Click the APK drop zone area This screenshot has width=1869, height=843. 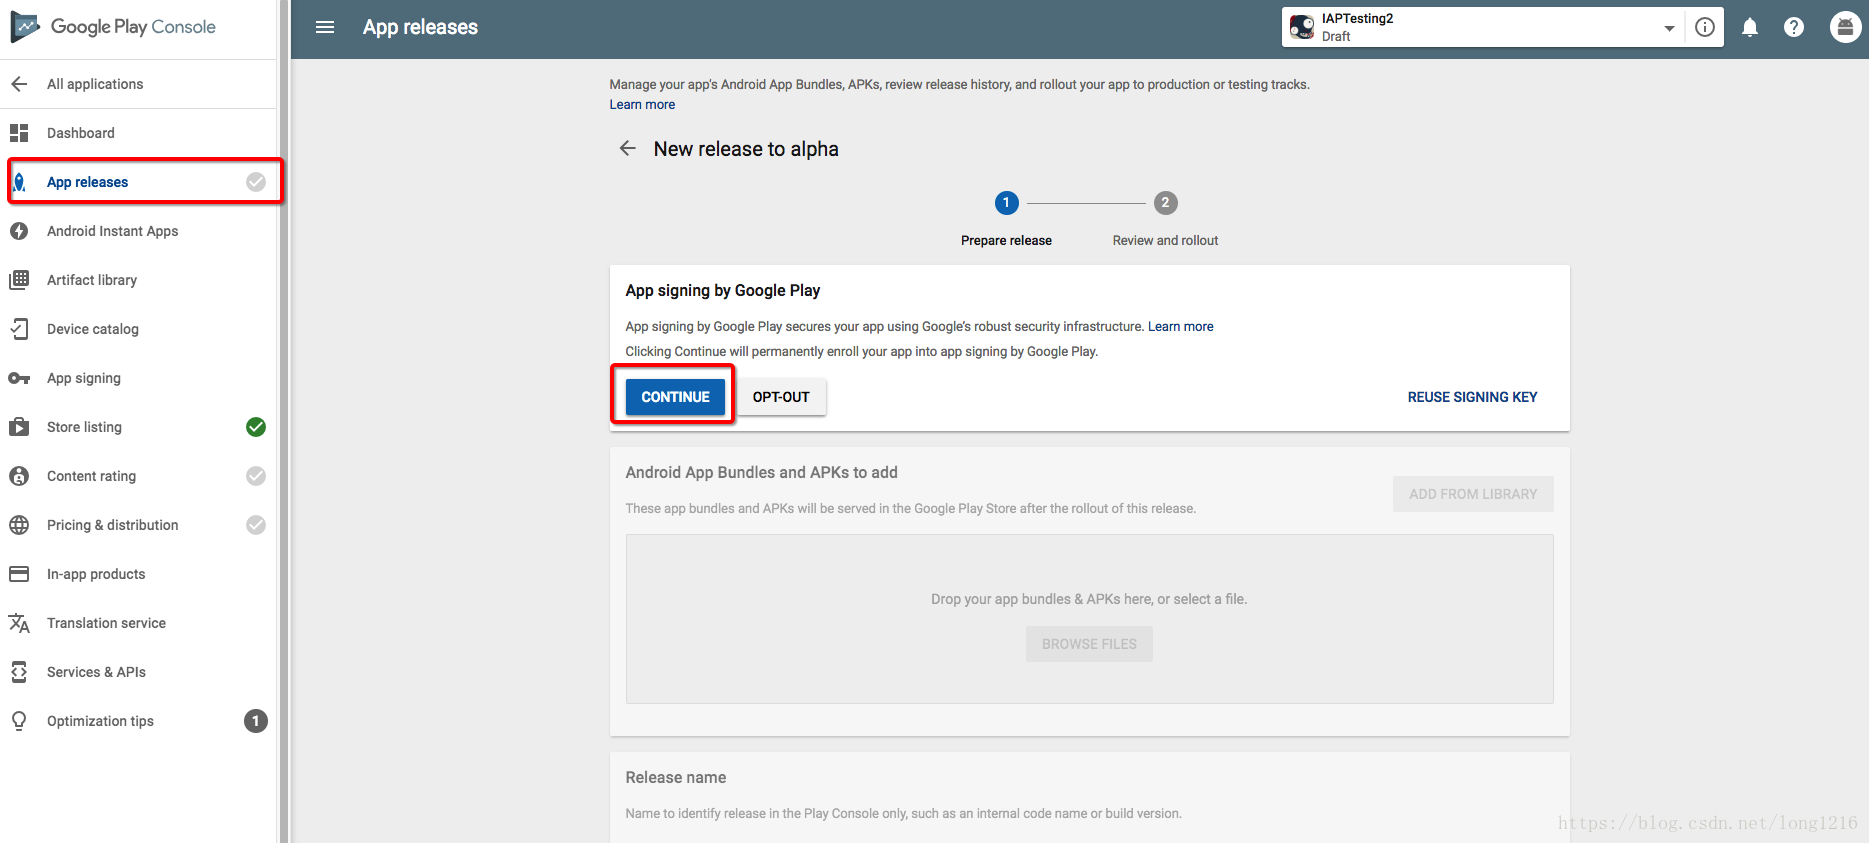pyautogui.click(x=1089, y=619)
